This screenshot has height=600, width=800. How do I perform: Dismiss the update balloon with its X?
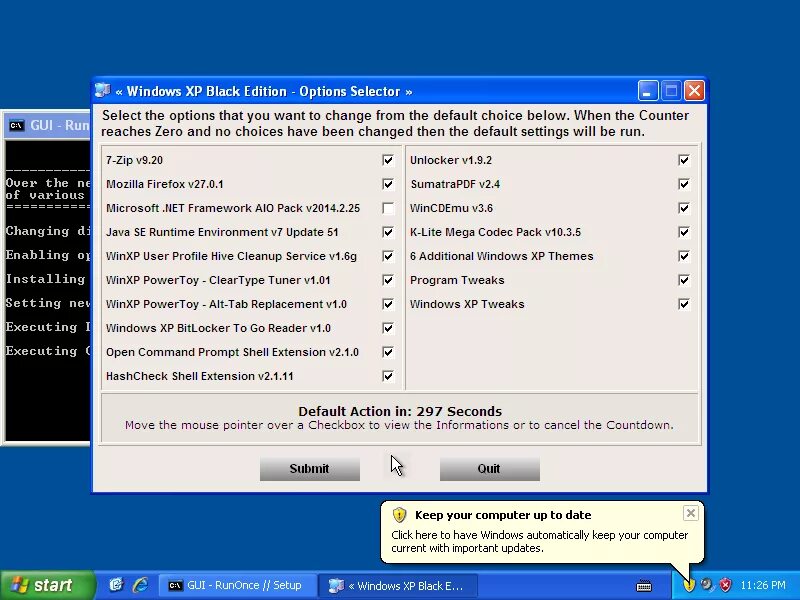(x=690, y=513)
